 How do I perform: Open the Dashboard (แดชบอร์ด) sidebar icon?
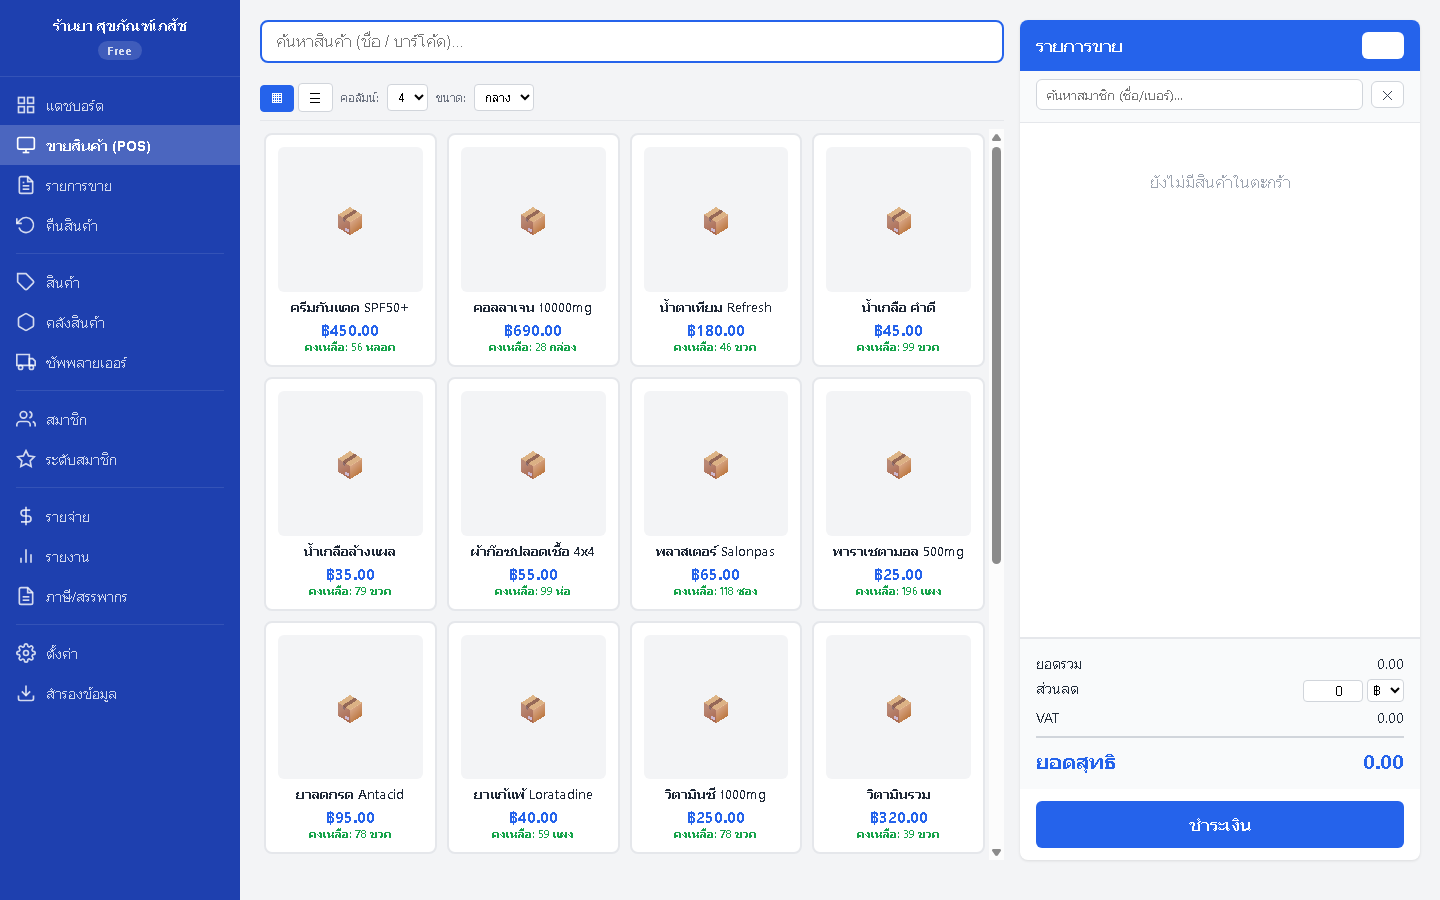pyautogui.click(x=26, y=105)
